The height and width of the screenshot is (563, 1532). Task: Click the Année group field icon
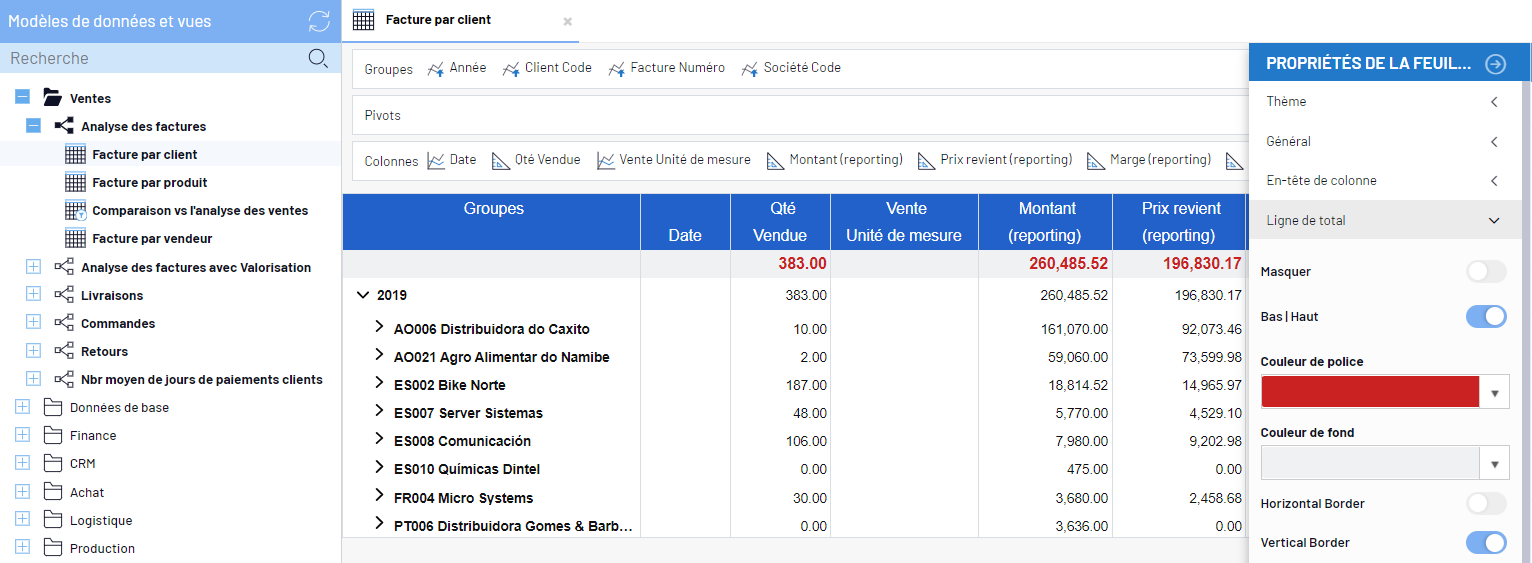click(436, 69)
